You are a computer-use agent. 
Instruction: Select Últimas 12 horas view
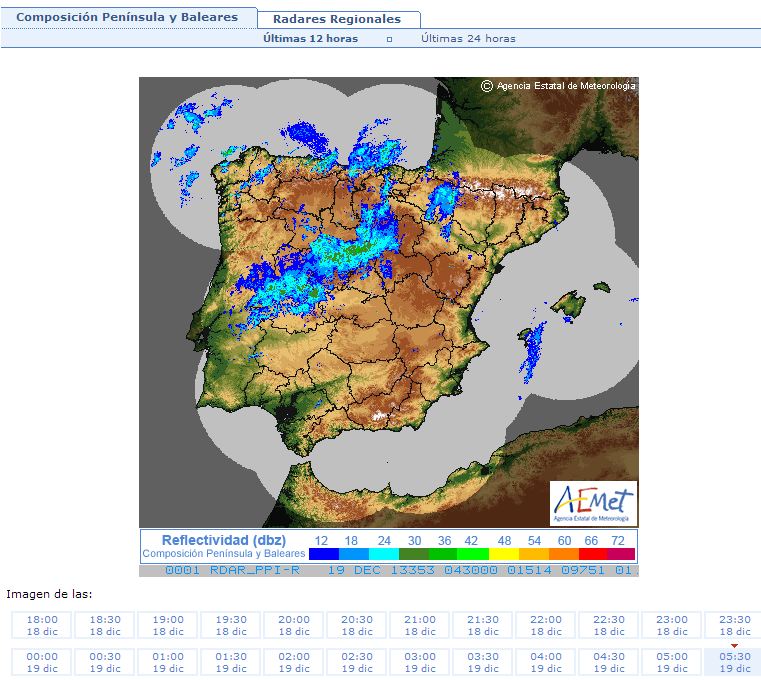310,38
